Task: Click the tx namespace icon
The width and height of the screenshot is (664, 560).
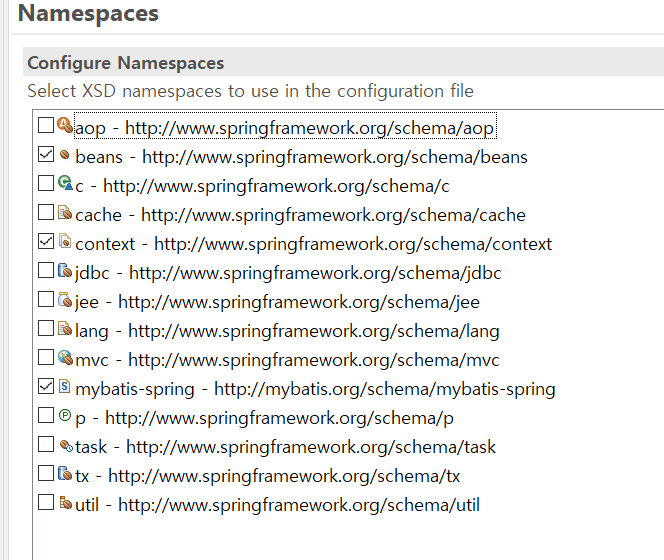Action: pyautogui.click(x=65, y=473)
